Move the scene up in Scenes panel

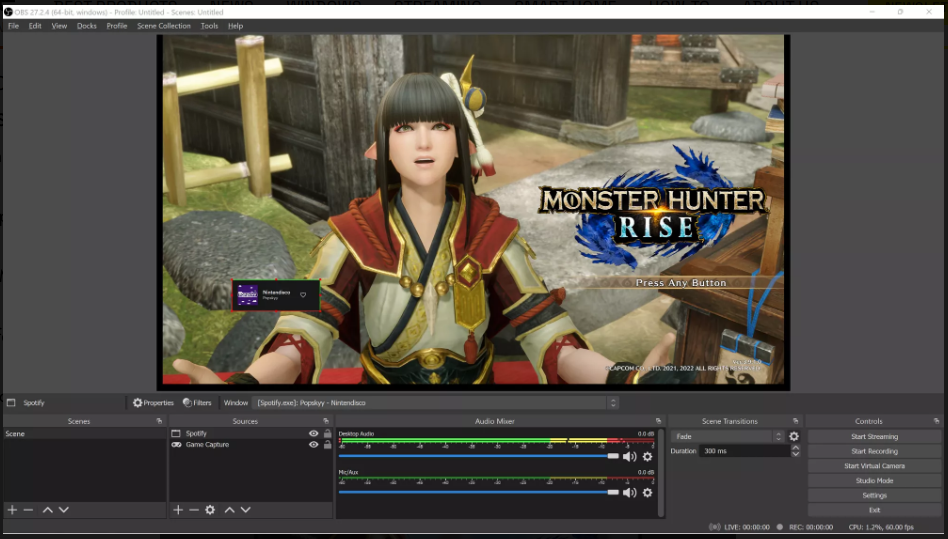click(48, 510)
